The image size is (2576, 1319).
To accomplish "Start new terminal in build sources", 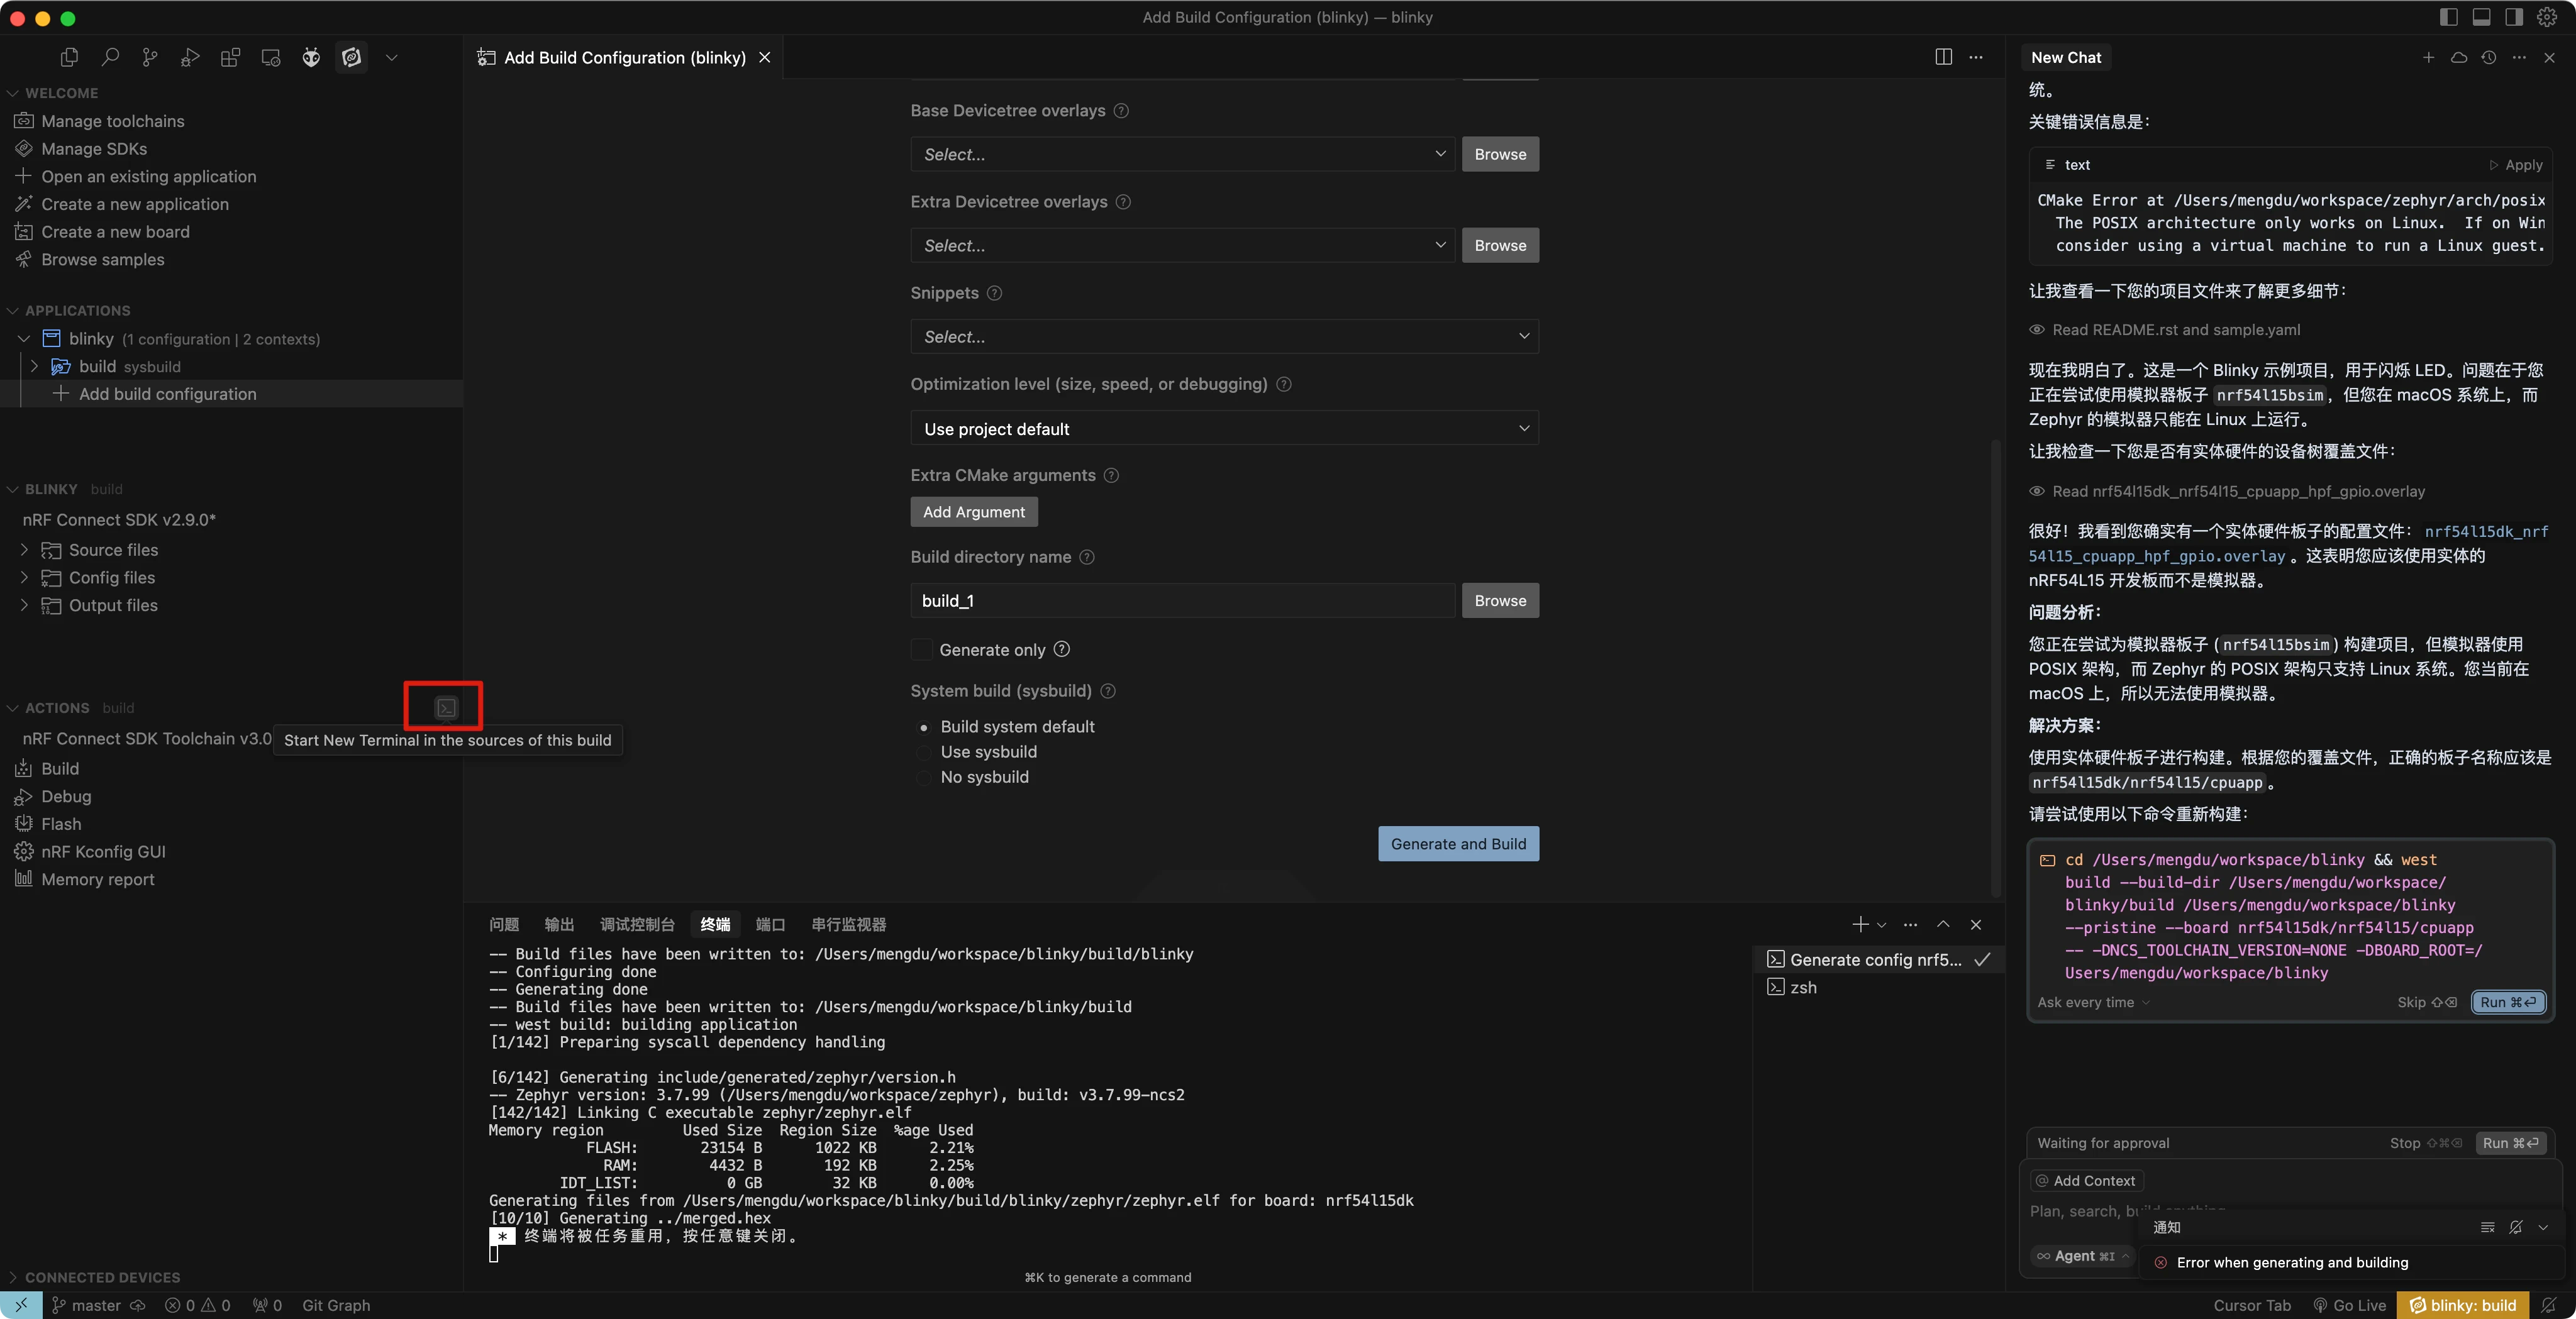I will click(x=446, y=708).
